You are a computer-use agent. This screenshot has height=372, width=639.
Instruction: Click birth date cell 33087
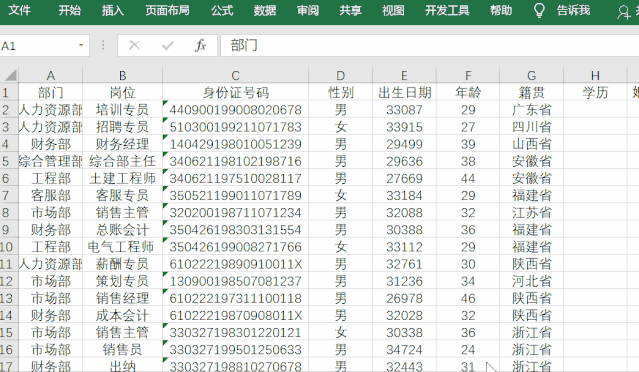404,109
